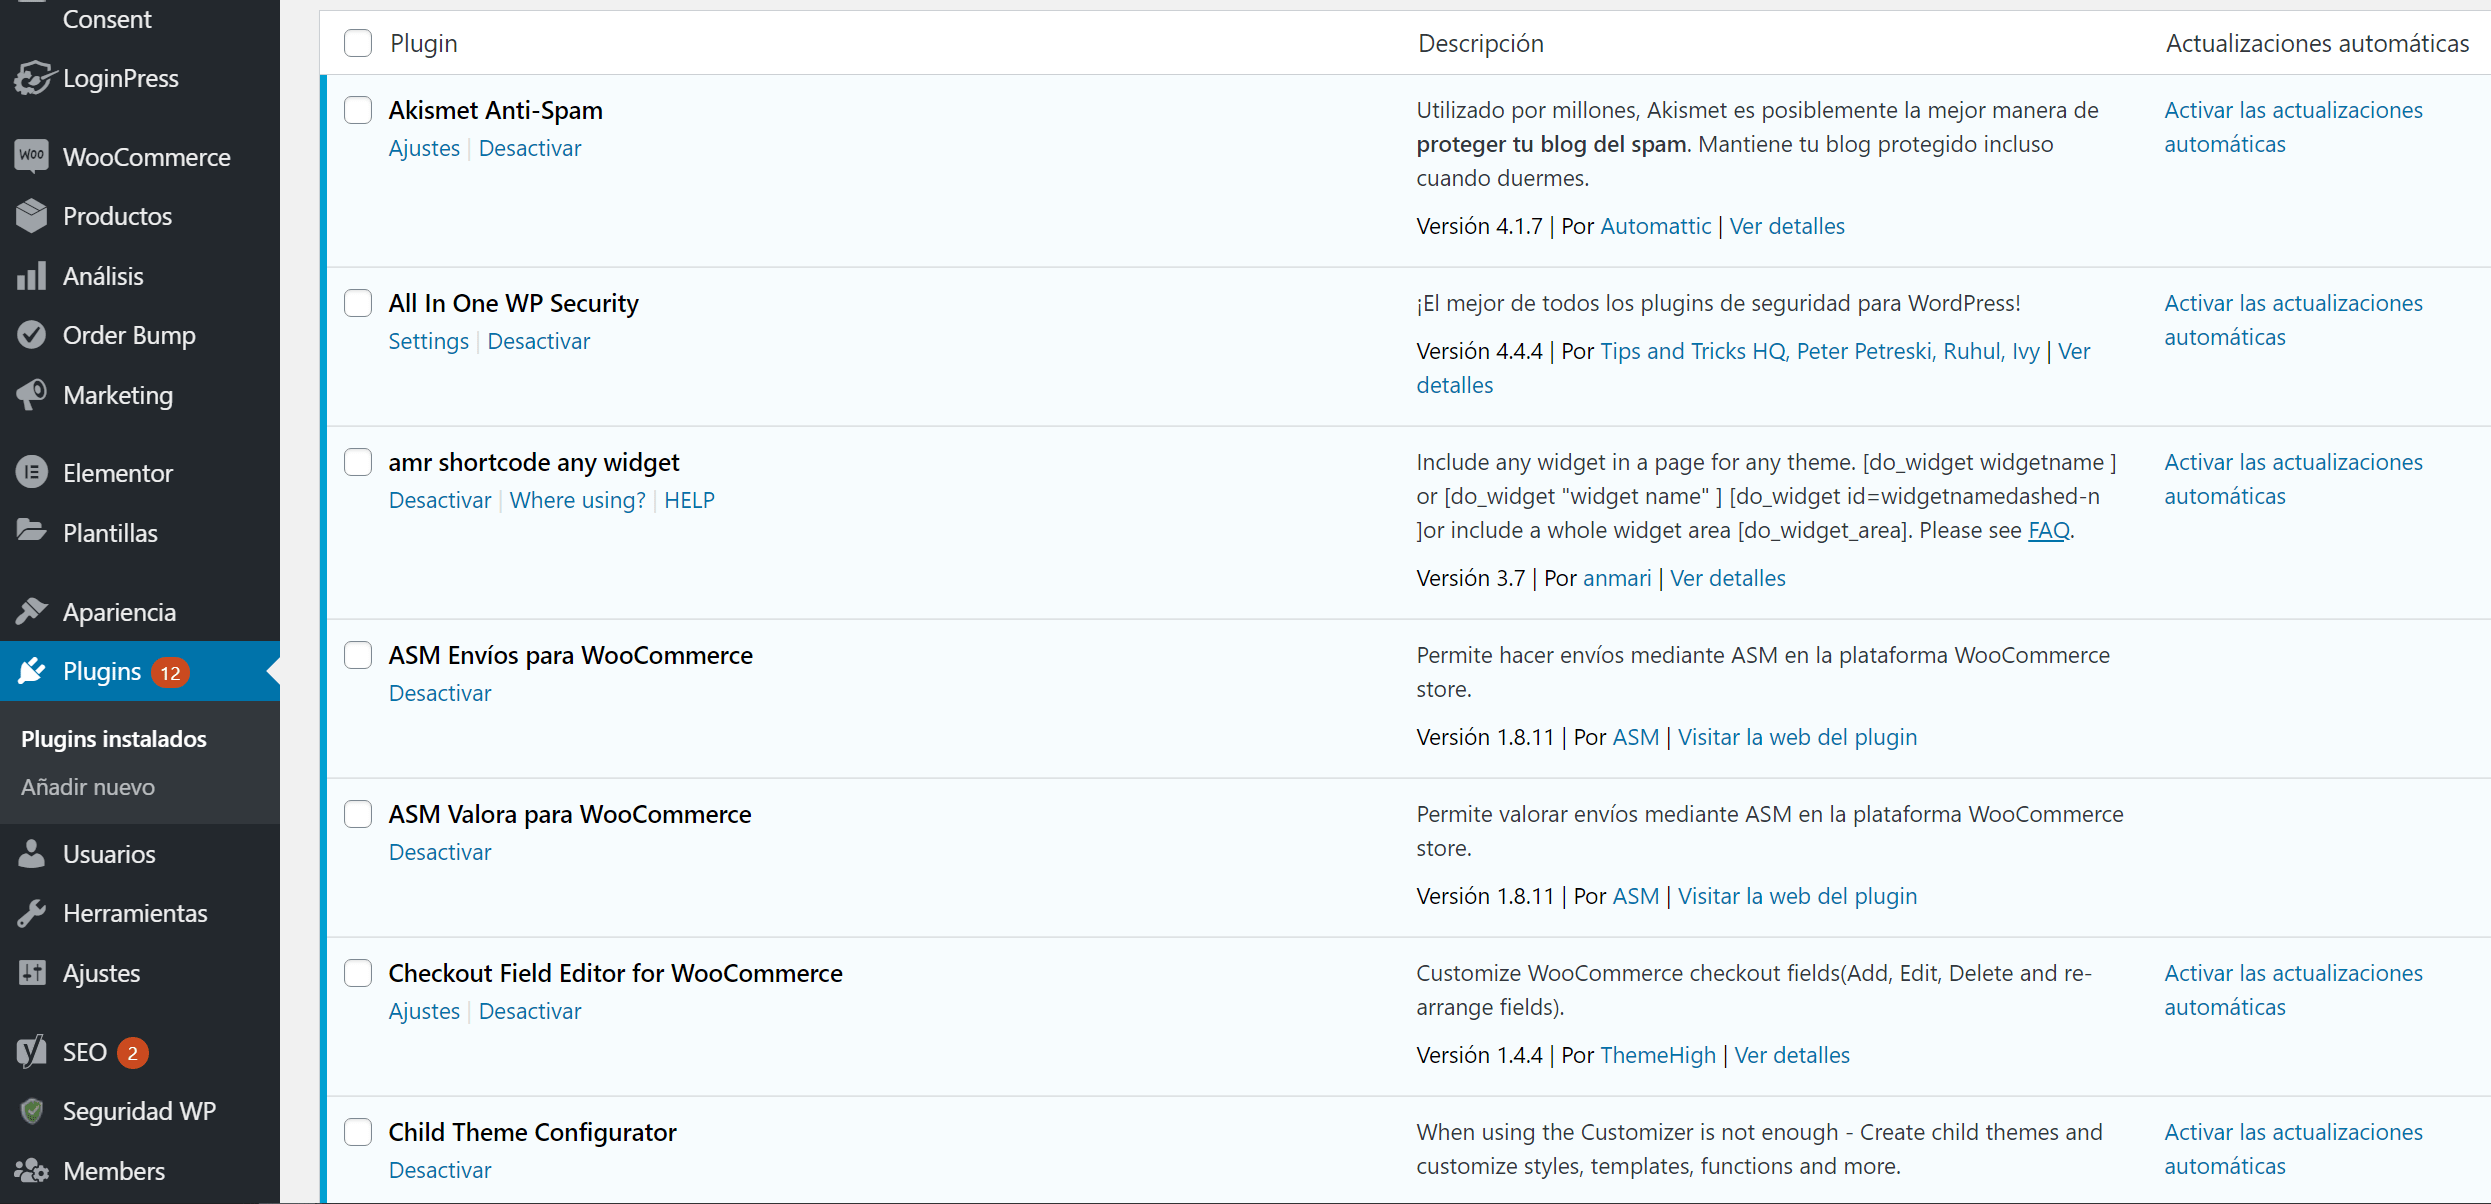Deactivate ASM Envíos para WooCommerce

(440, 693)
